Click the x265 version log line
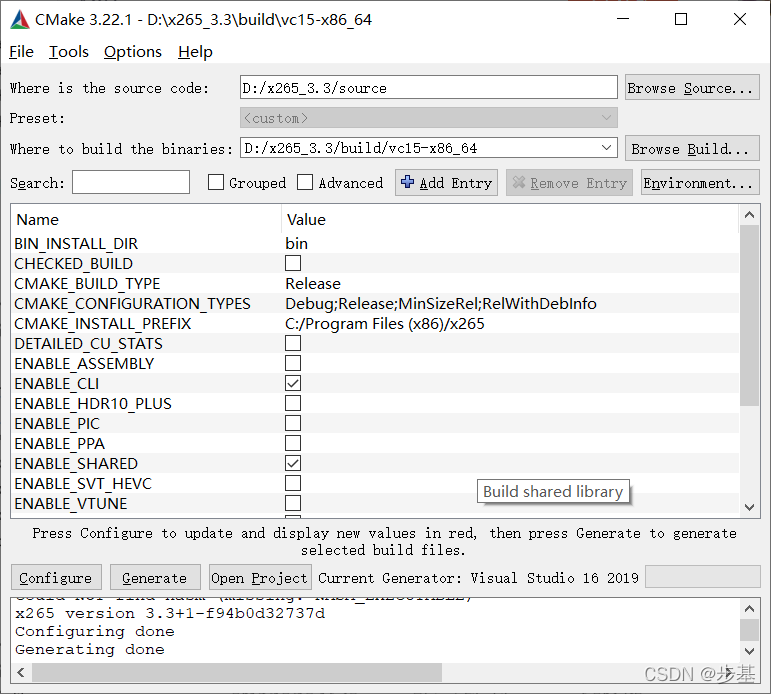The image size is (771, 694). (170, 613)
